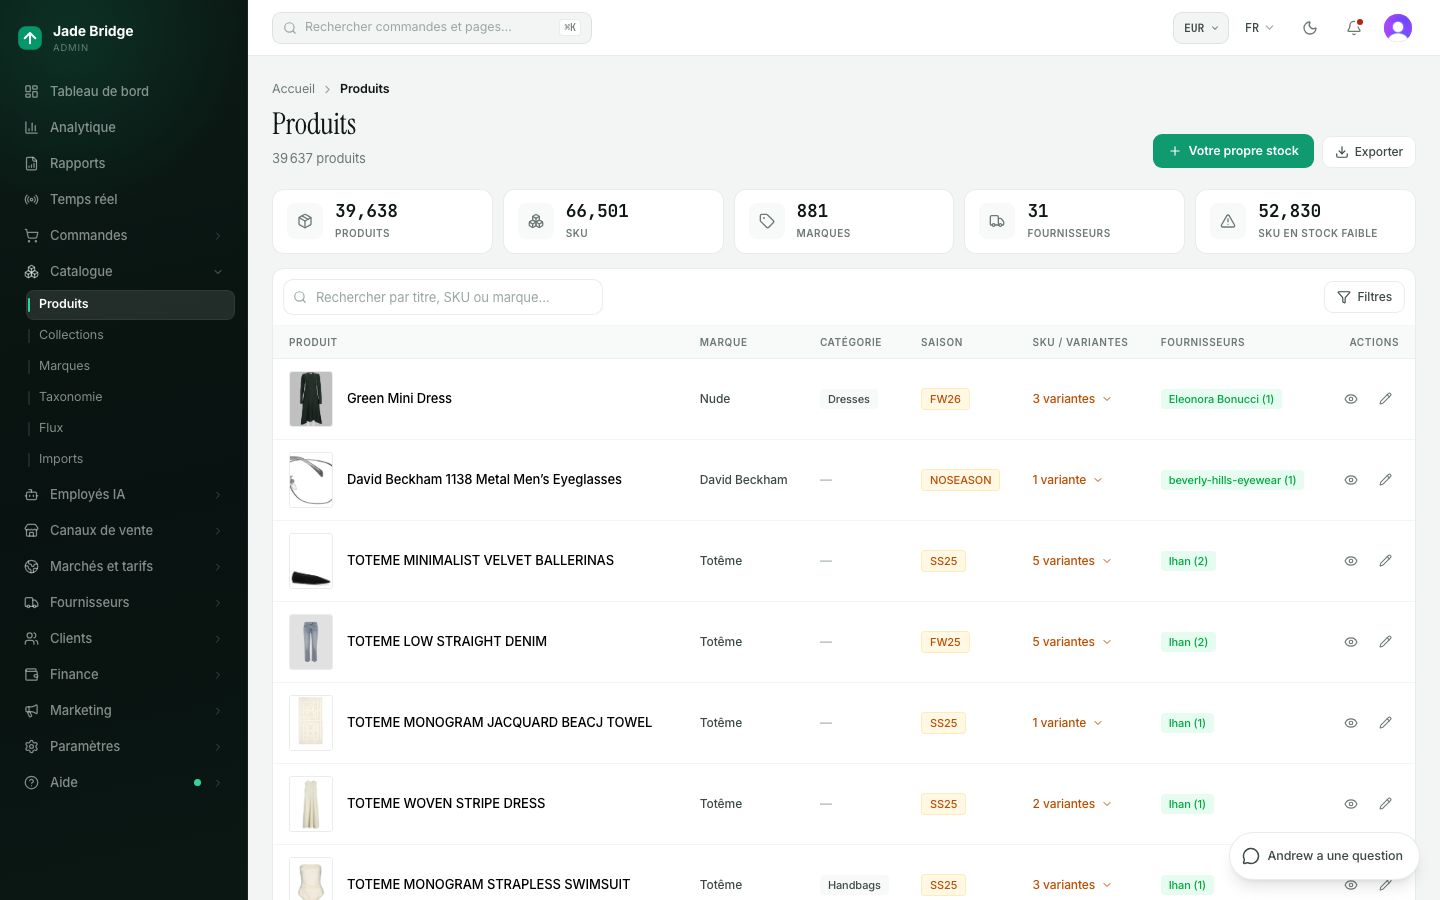Click the SKU en stock faible warning icon
This screenshot has width=1440, height=900.
coord(1228,221)
